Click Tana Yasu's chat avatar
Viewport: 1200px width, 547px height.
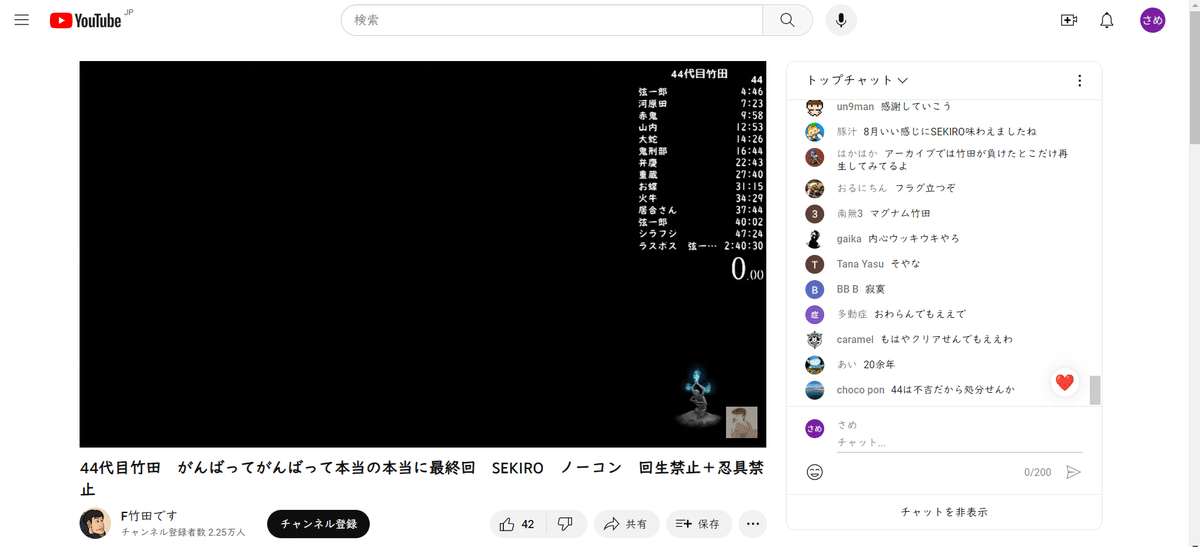(x=815, y=264)
